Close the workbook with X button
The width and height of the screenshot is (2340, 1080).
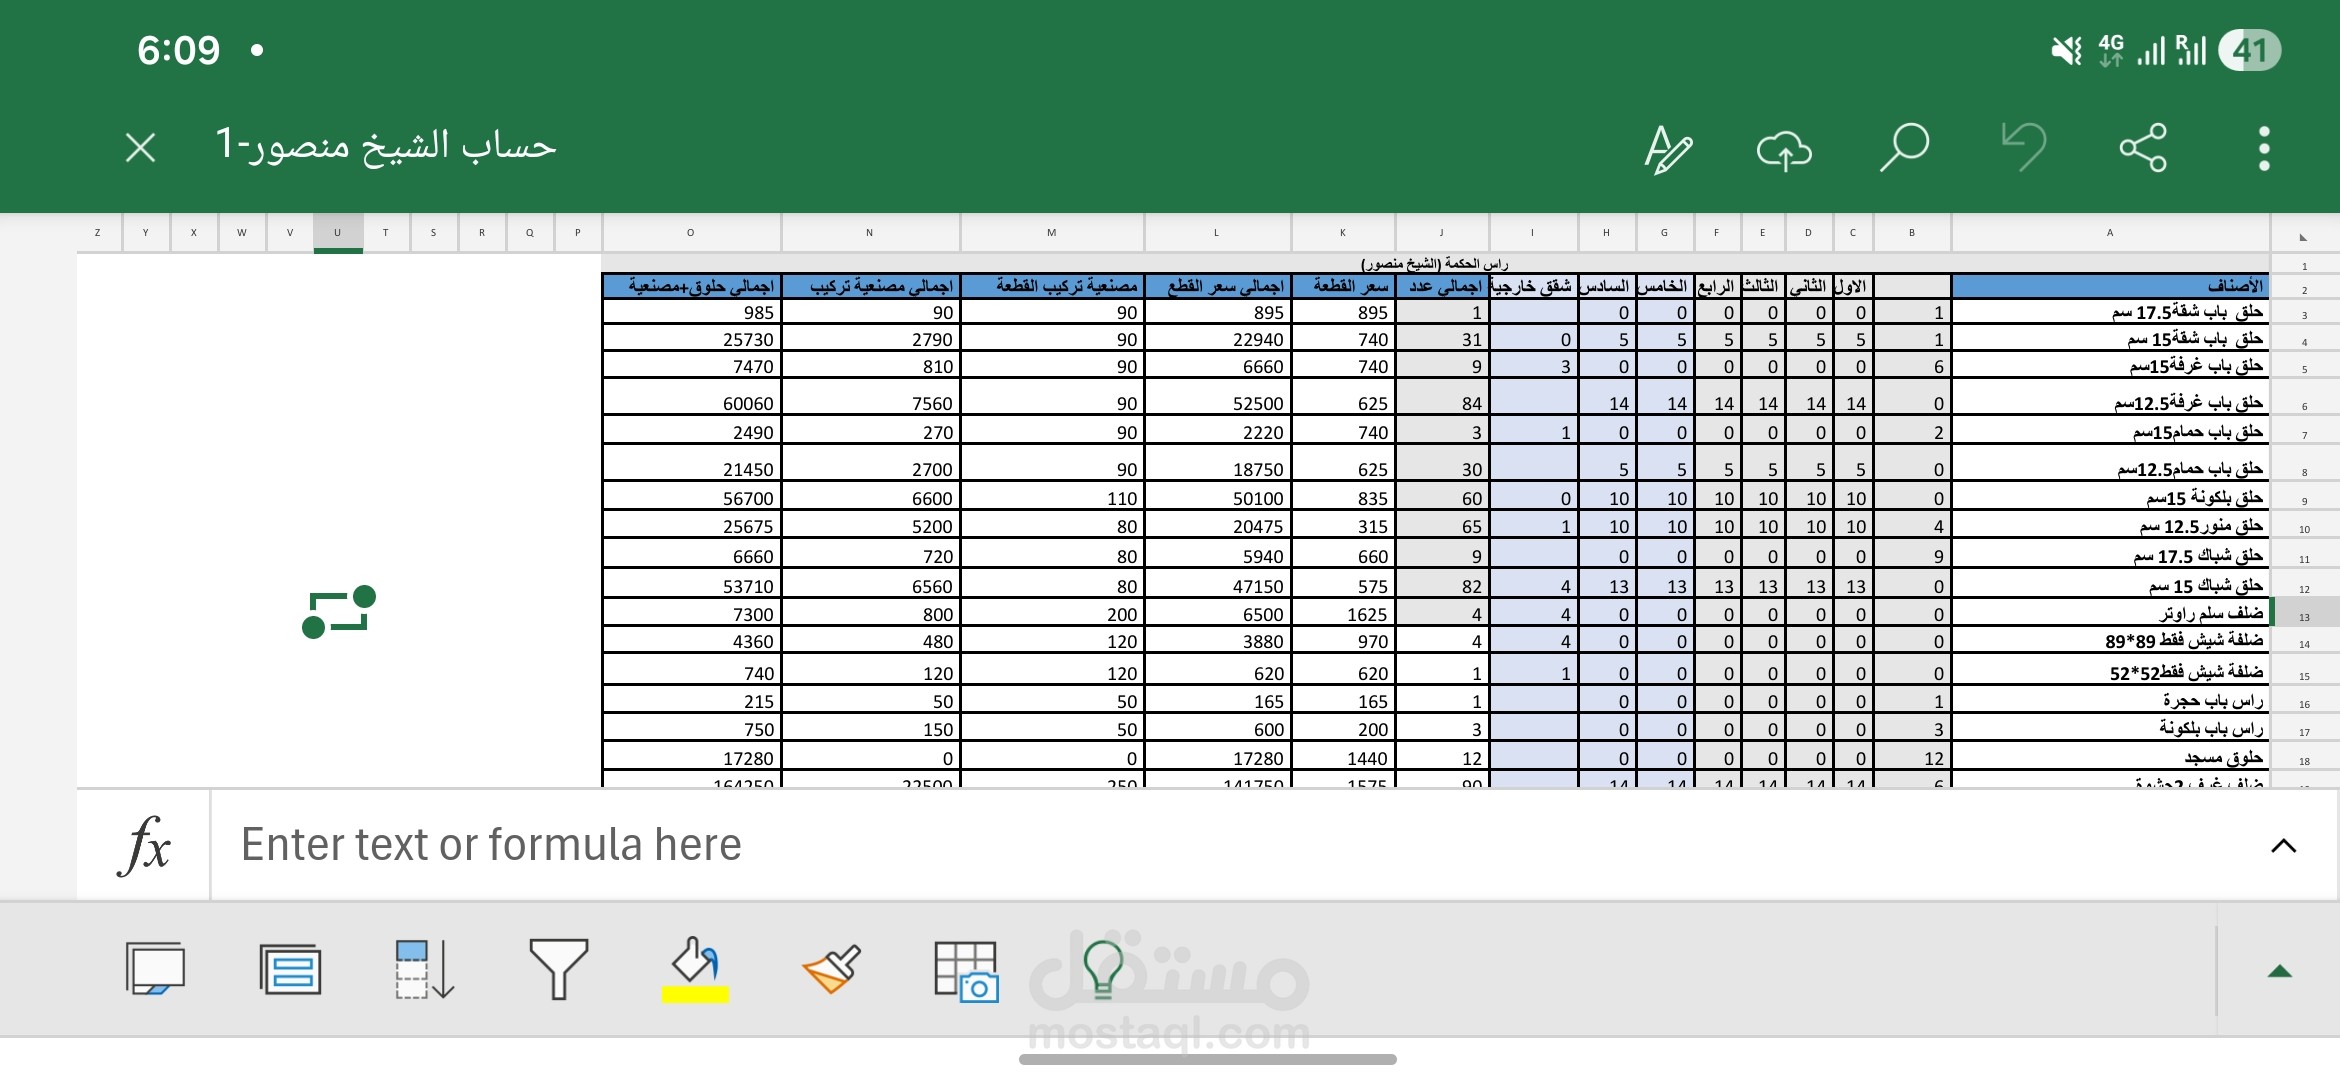(x=141, y=148)
